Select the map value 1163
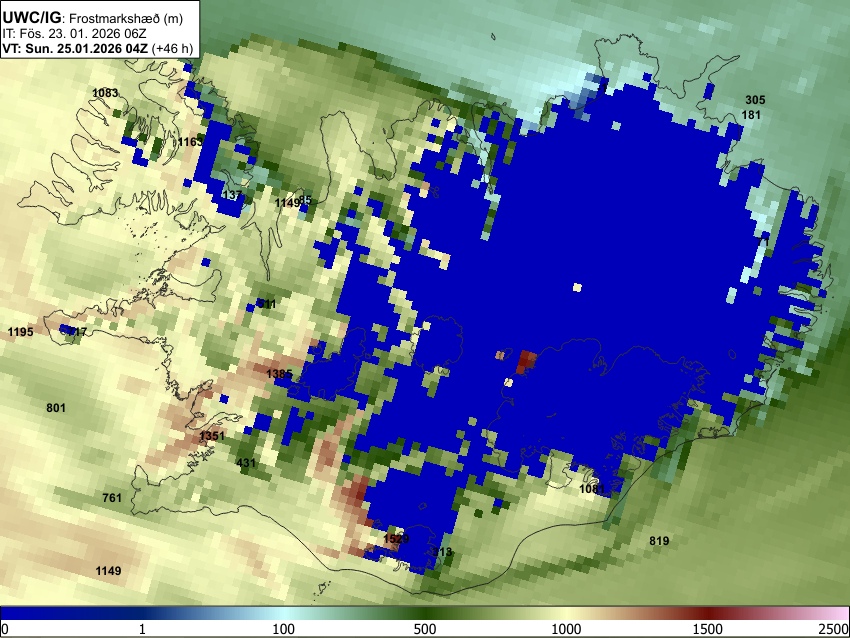 click(190, 142)
